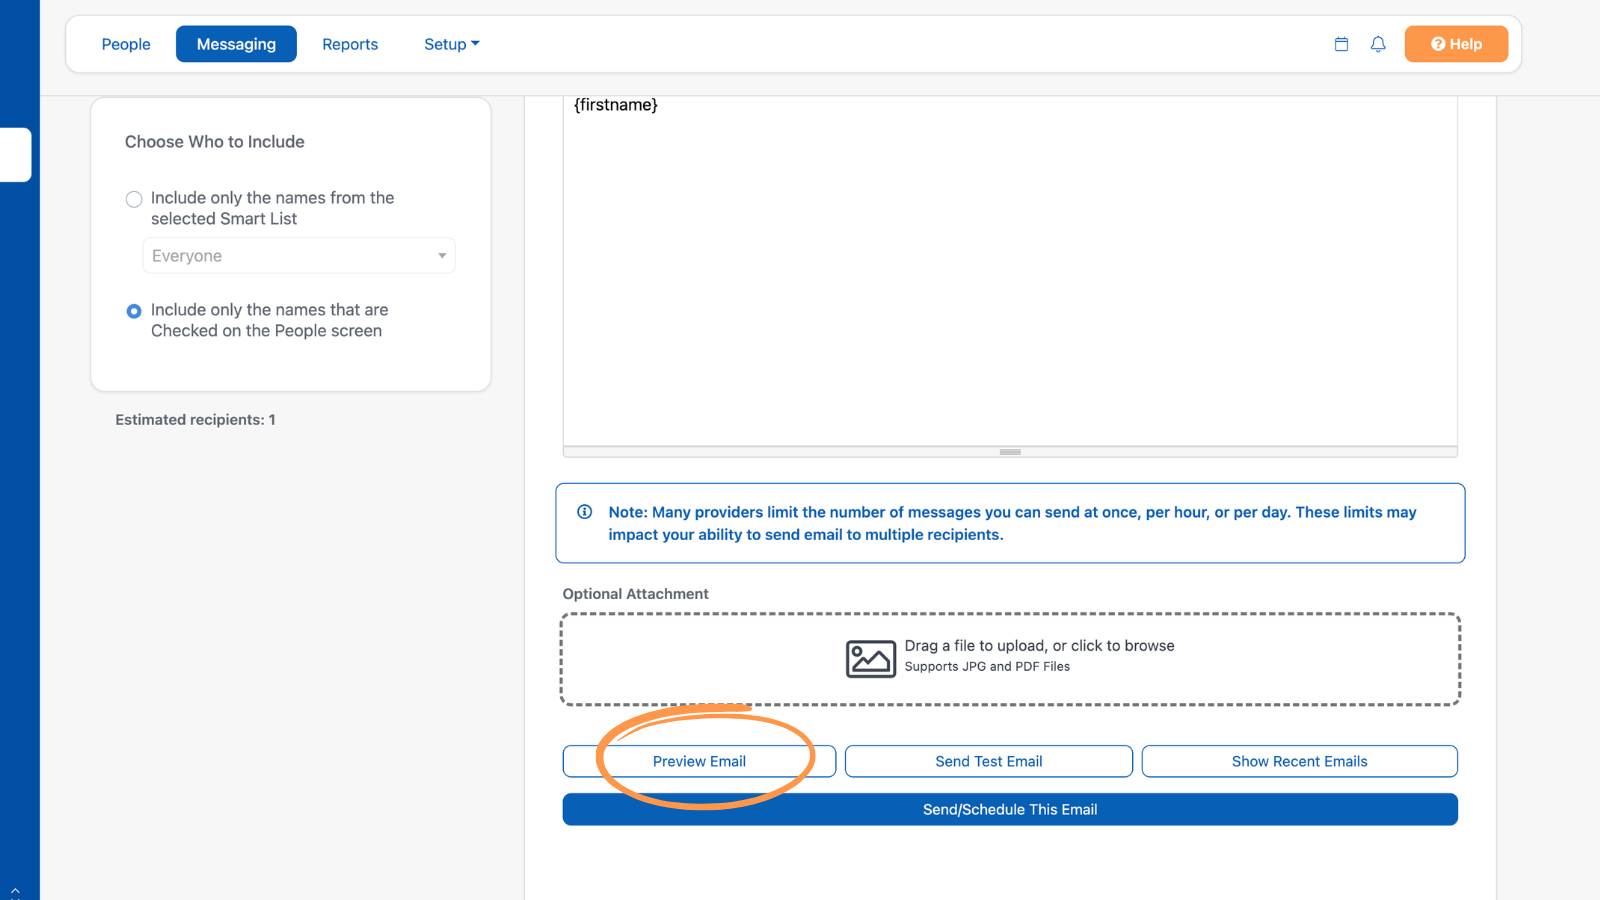This screenshot has height=900, width=1600.
Task: Open the Messaging tab
Action: point(236,44)
